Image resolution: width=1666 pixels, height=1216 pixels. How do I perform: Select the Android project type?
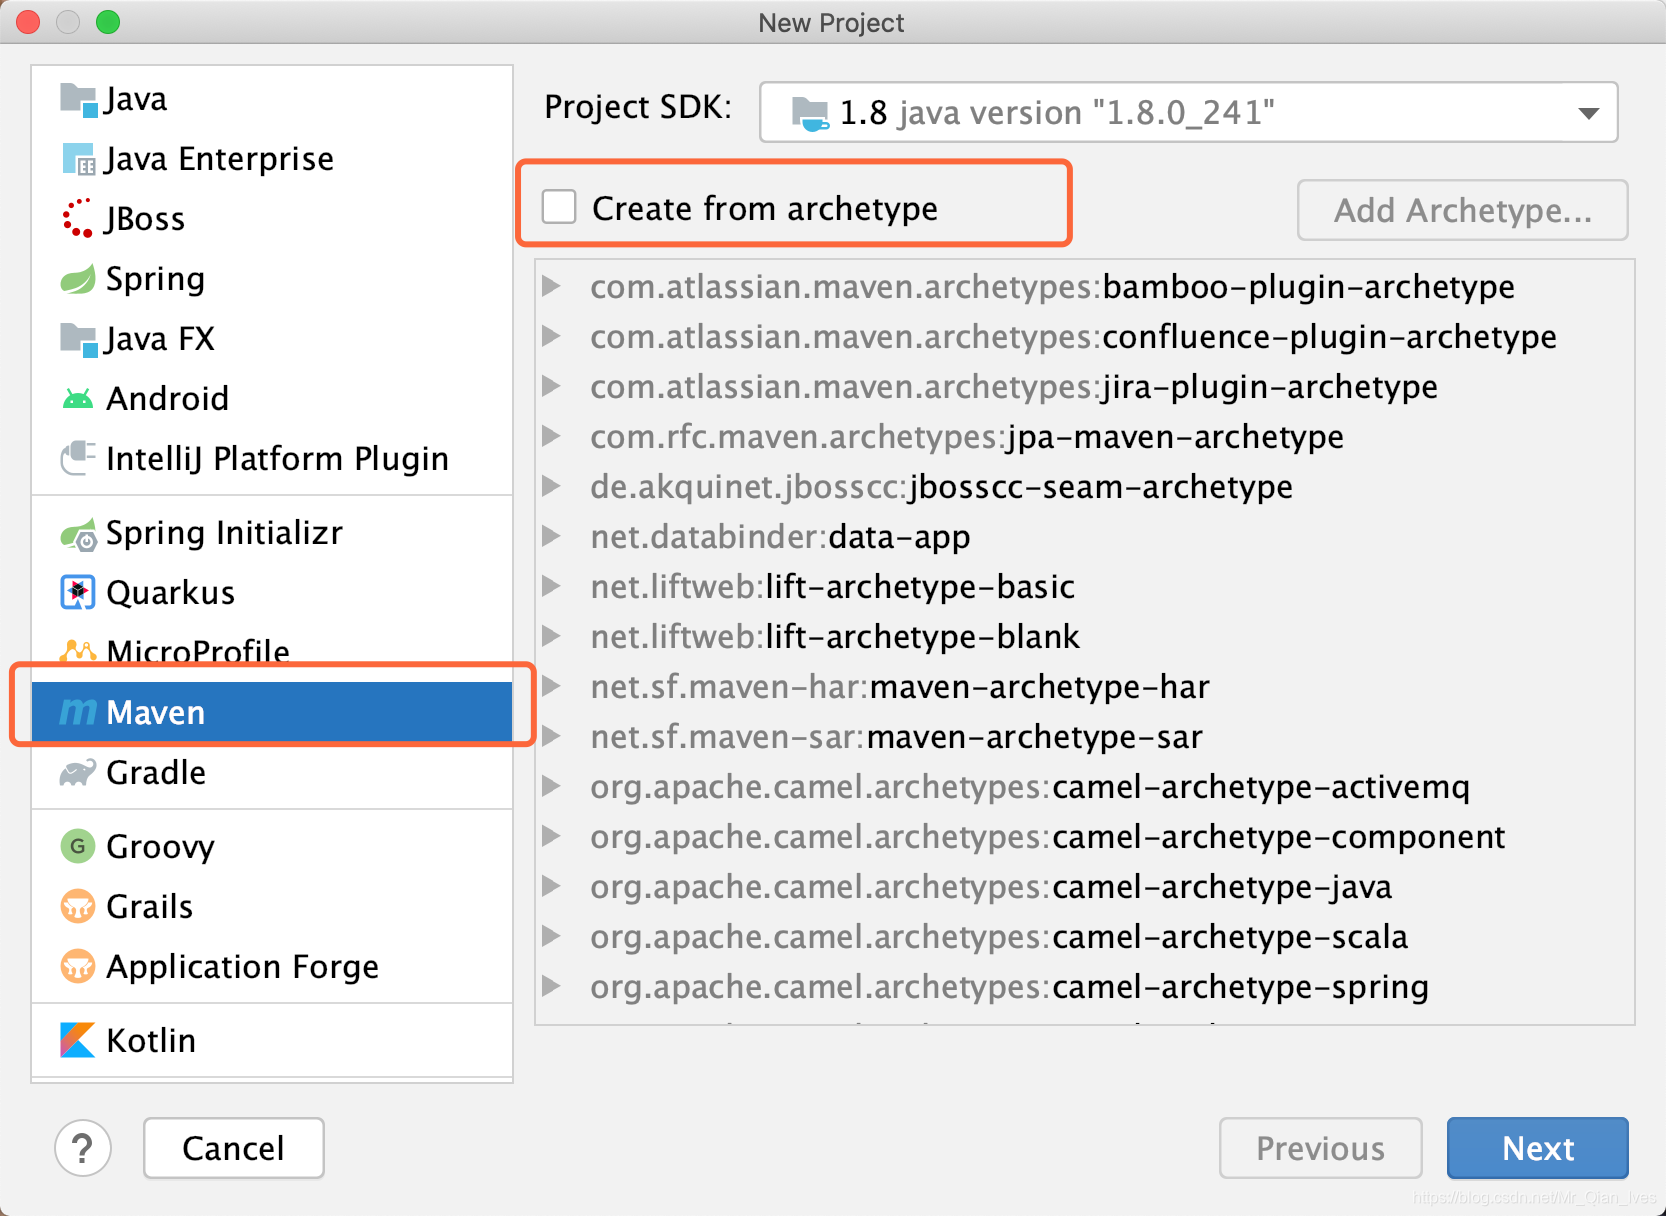click(167, 398)
